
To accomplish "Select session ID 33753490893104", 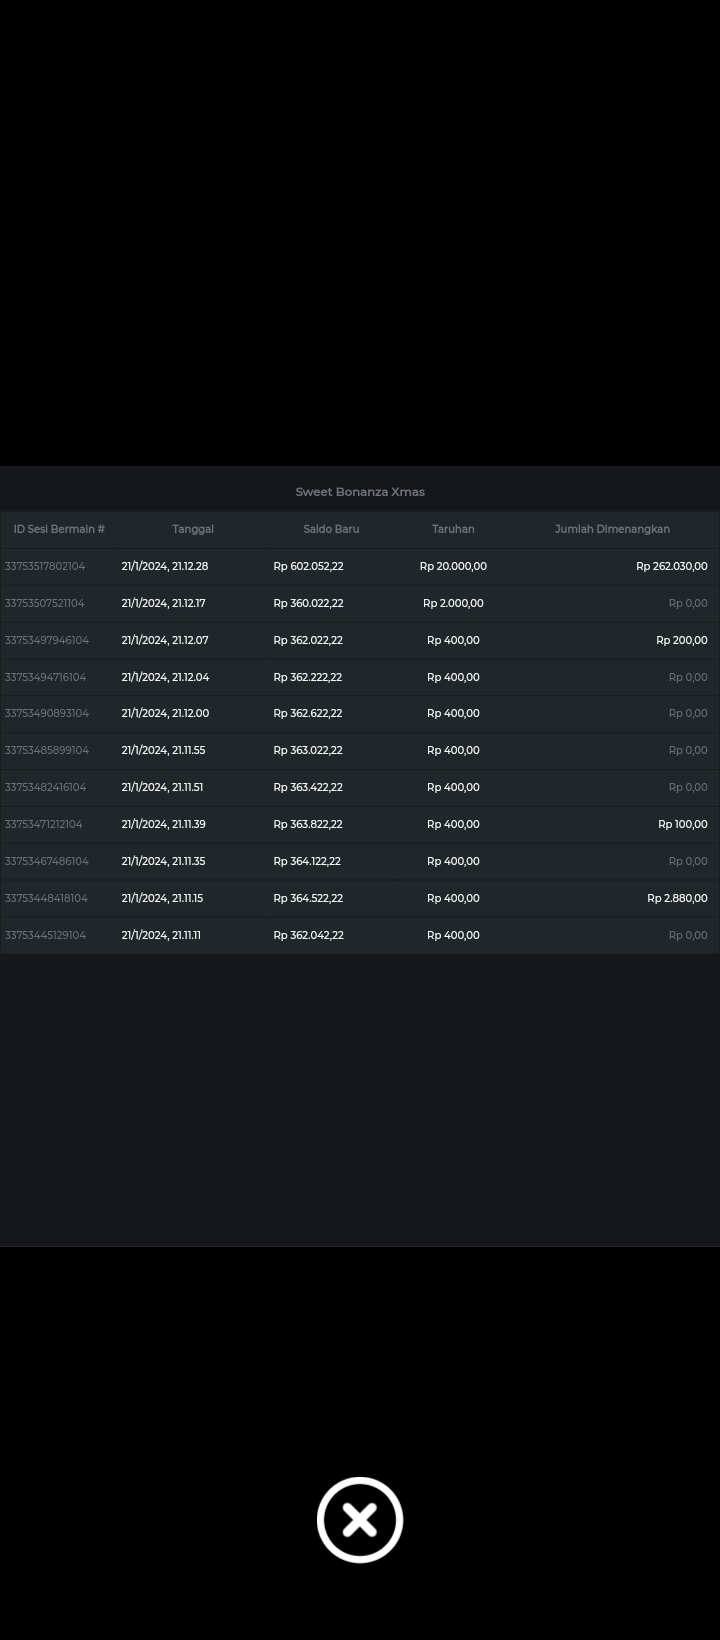I will pos(47,713).
